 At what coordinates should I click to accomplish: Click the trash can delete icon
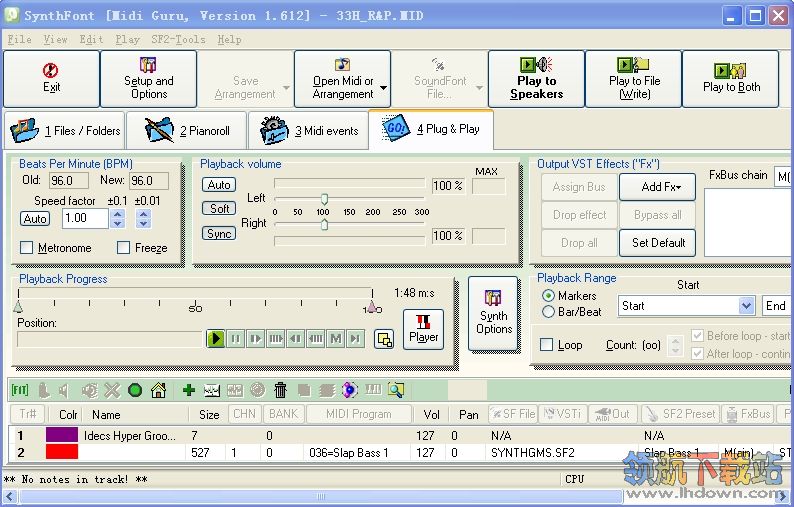click(x=281, y=390)
